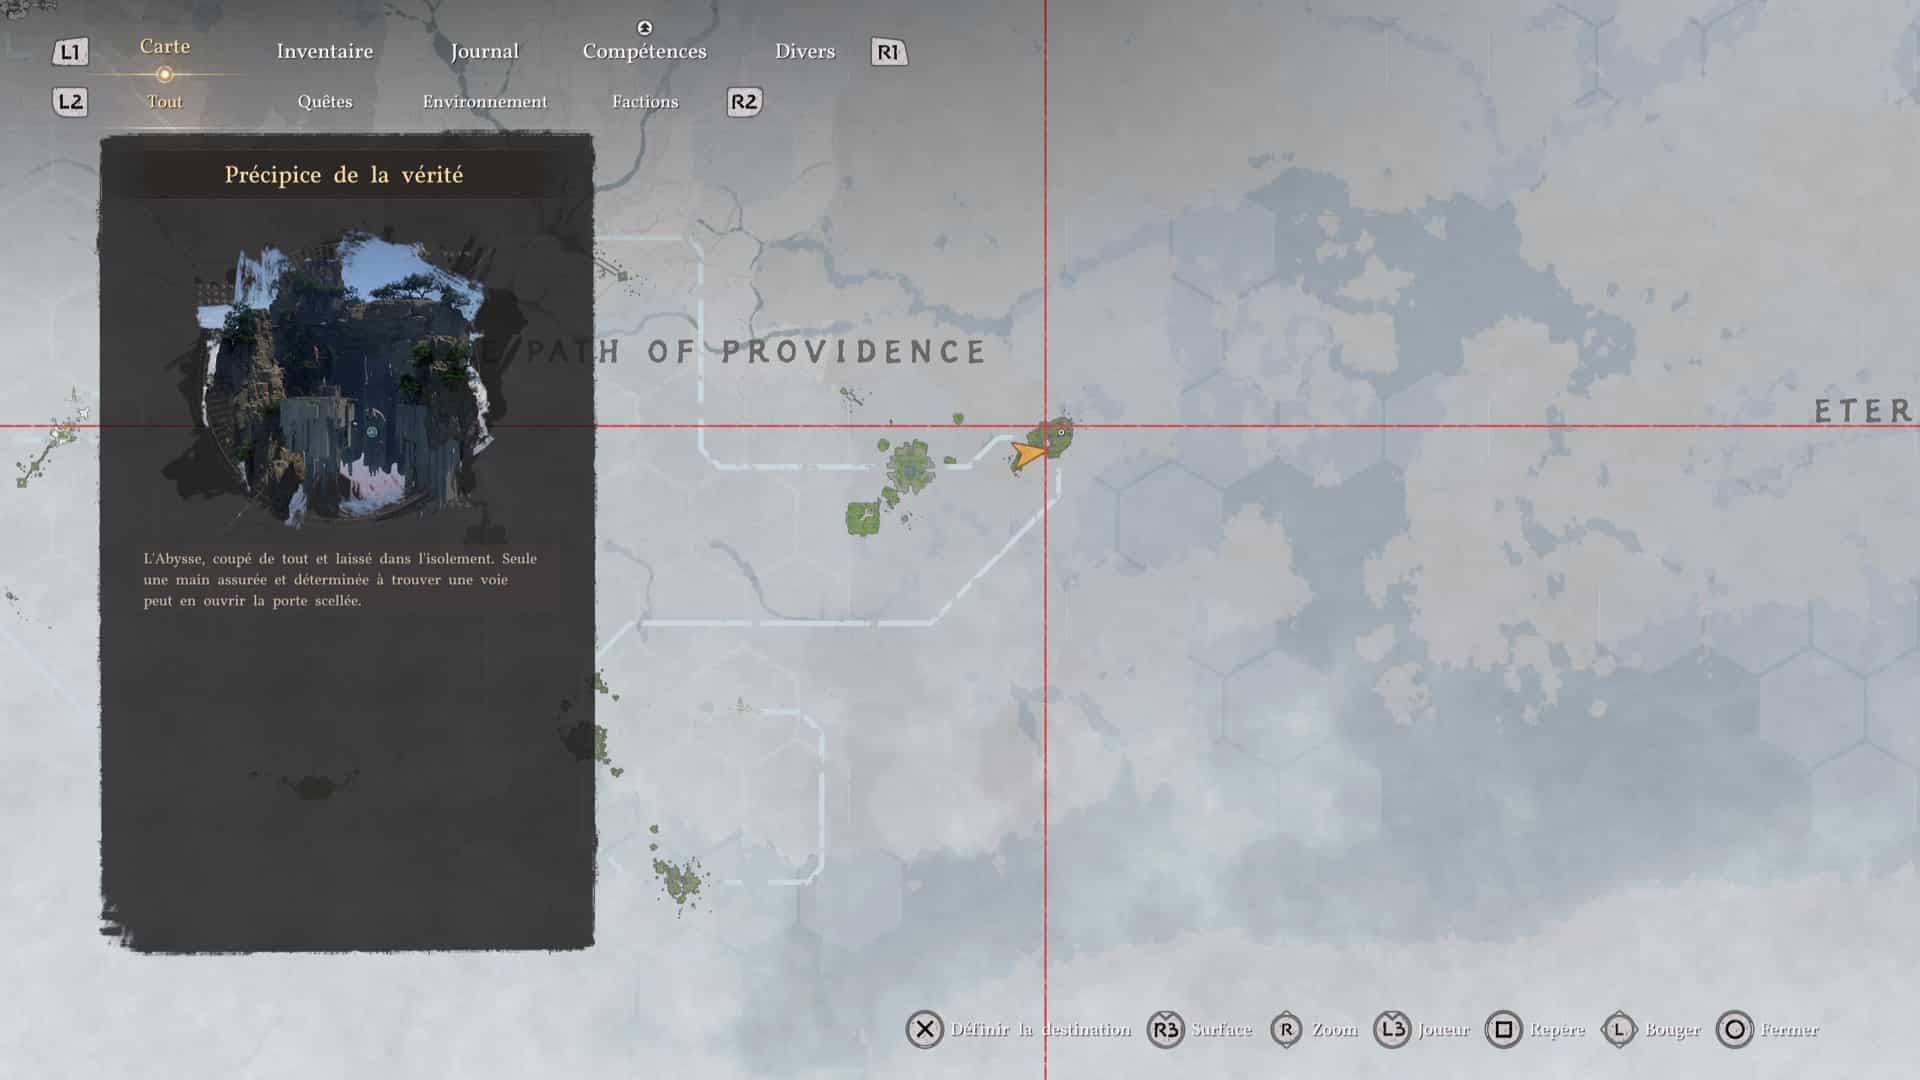Image resolution: width=1920 pixels, height=1080 pixels.
Task: Open the Compétences tab
Action: [x=644, y=51]
